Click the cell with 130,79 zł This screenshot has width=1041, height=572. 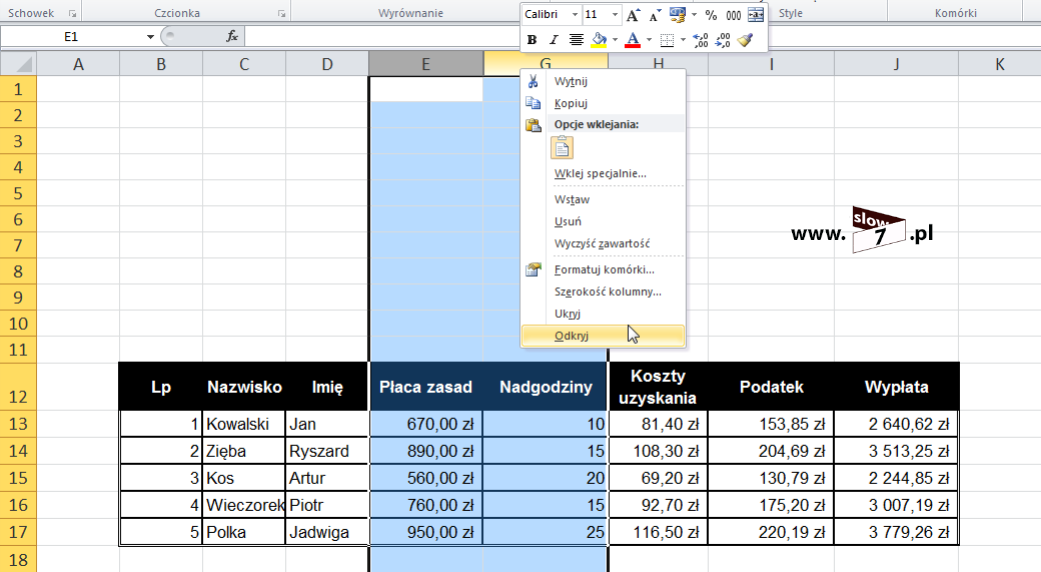pos(771,478)
